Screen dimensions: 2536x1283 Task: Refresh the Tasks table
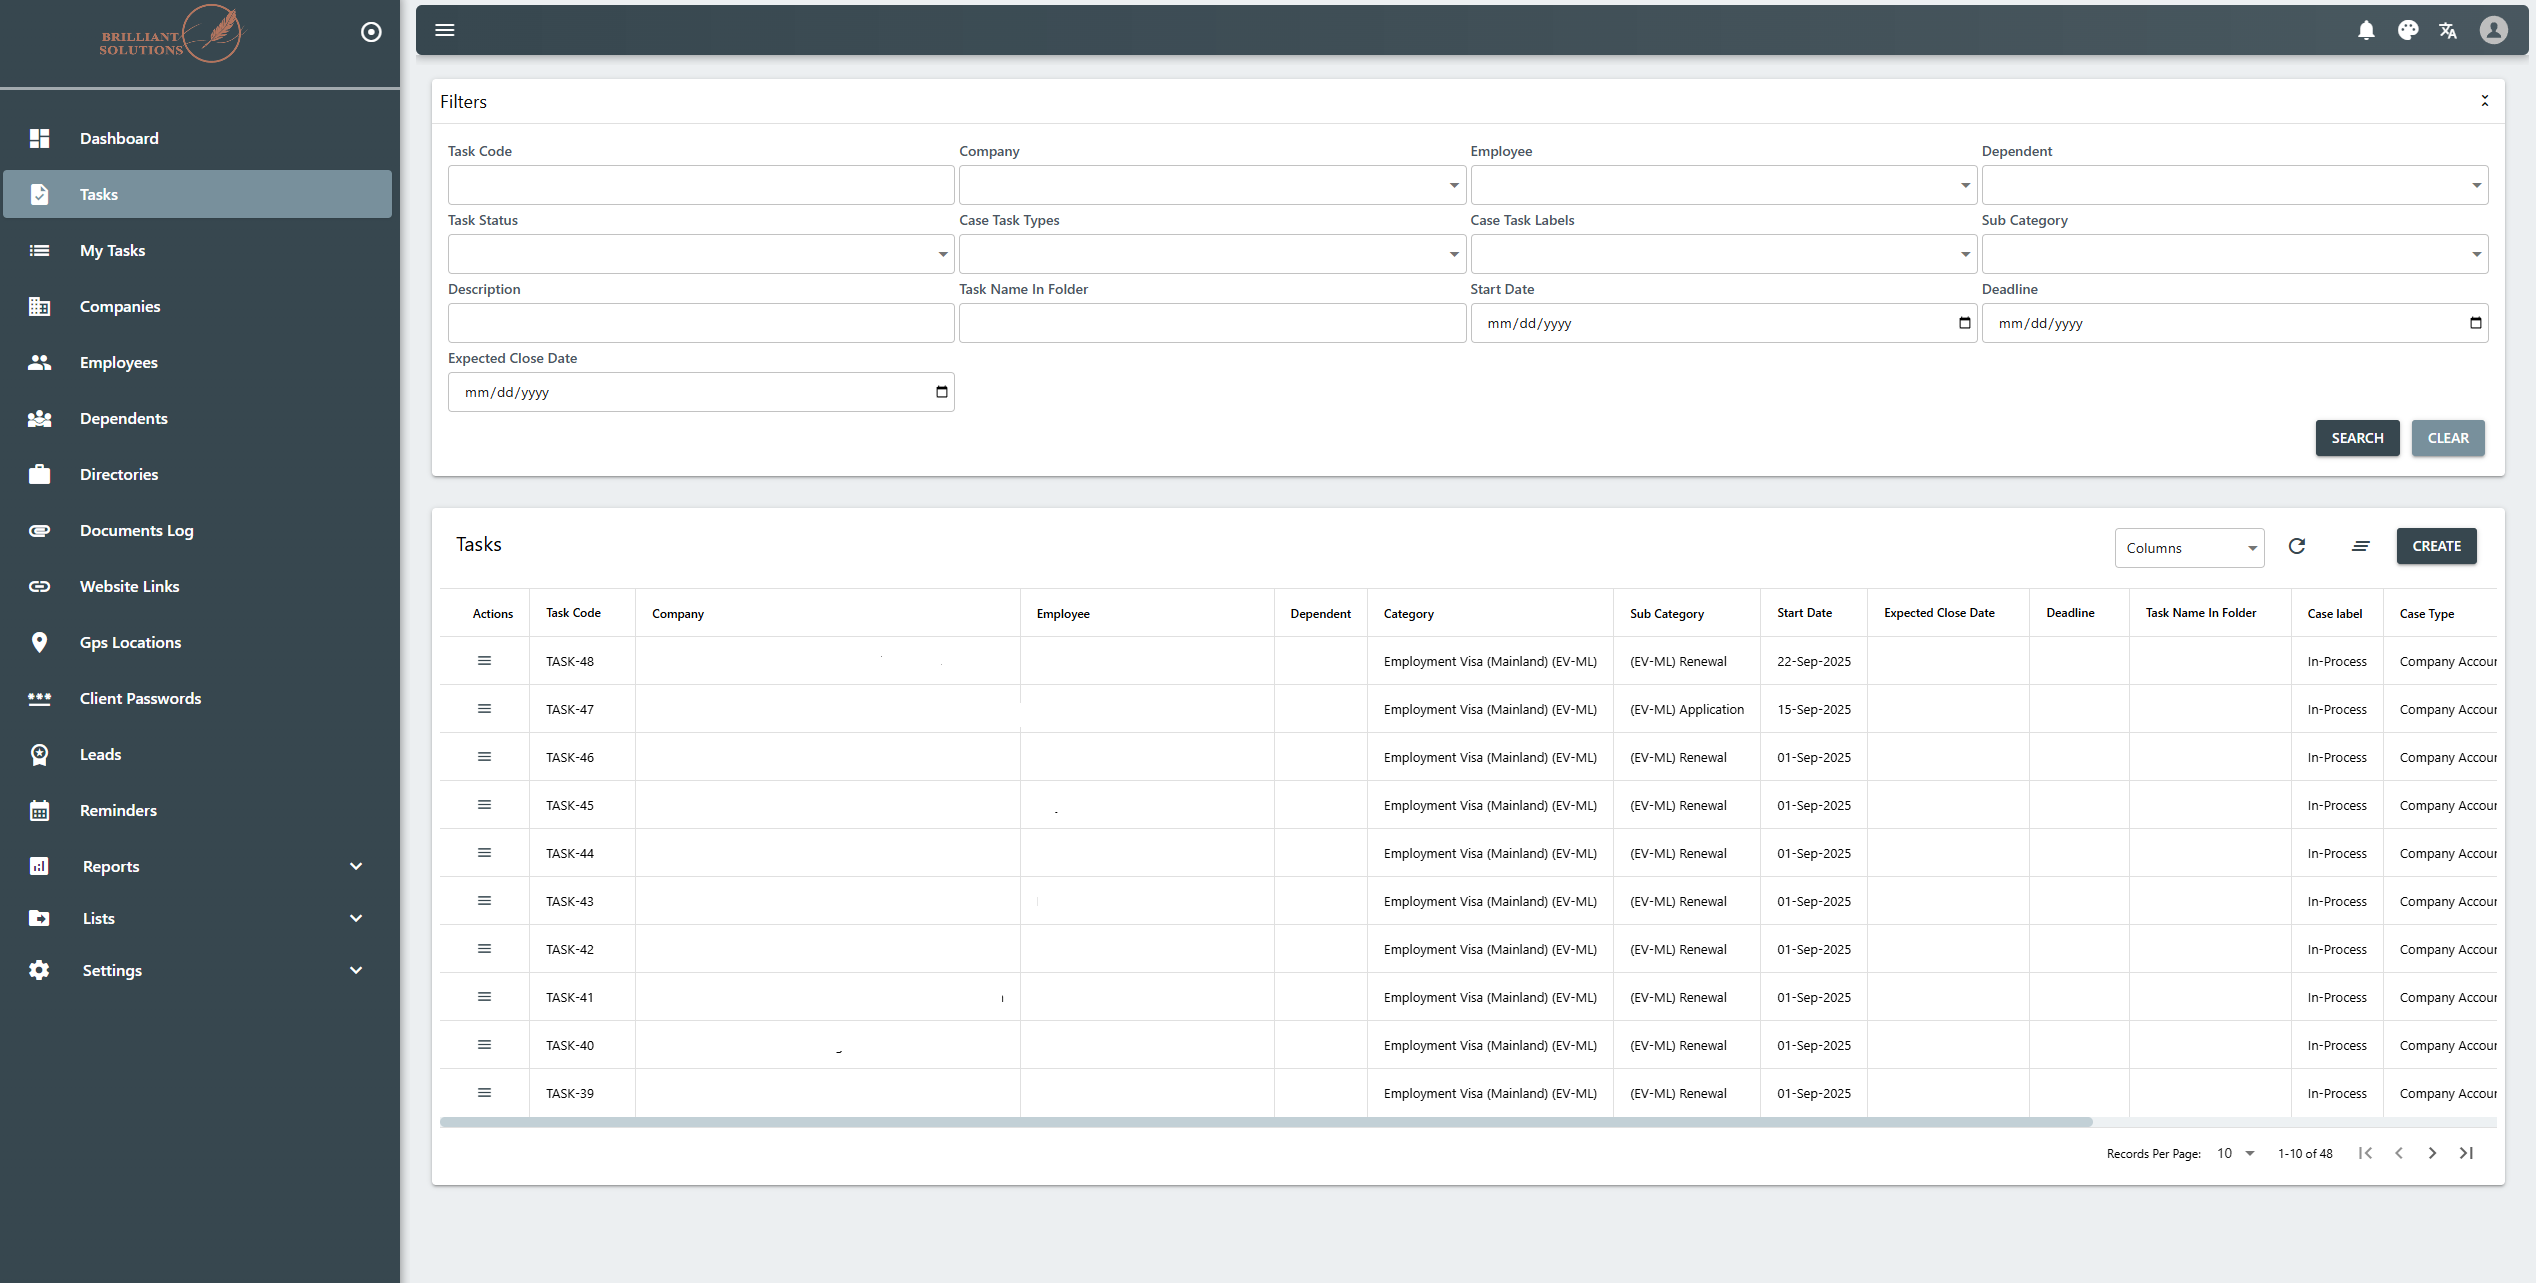point(2297,546)
